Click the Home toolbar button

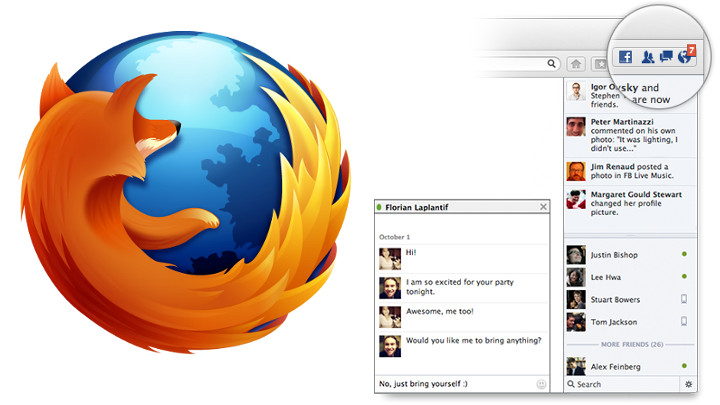[x=576, y=64]
